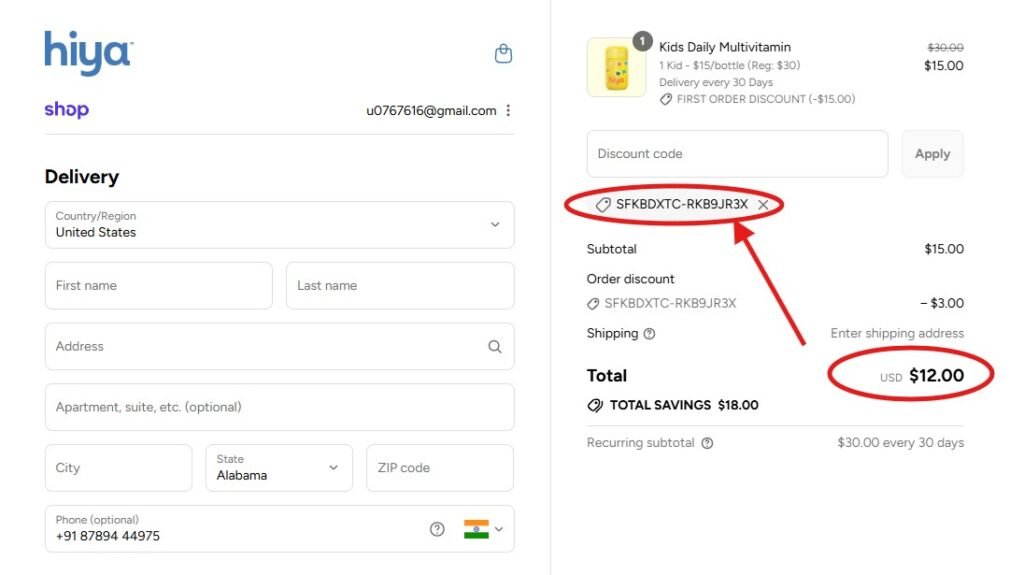The image size is (1024, 575).
Task: Click the email u0767616@gmail.com
Action: pos(431,110)
